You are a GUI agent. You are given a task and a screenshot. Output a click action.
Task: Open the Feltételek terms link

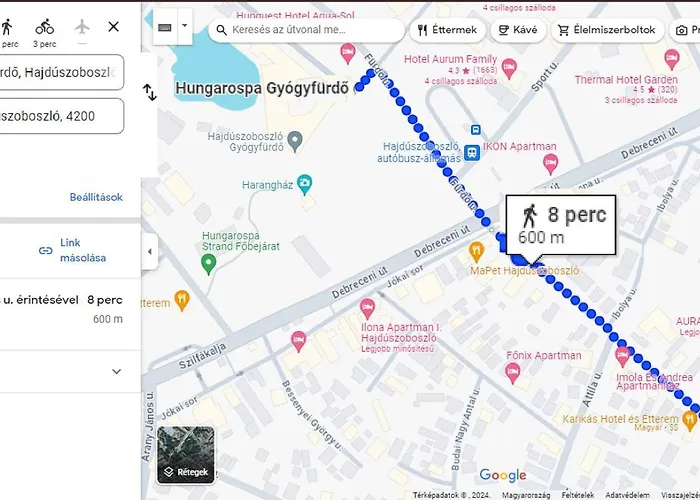[578, 495]
